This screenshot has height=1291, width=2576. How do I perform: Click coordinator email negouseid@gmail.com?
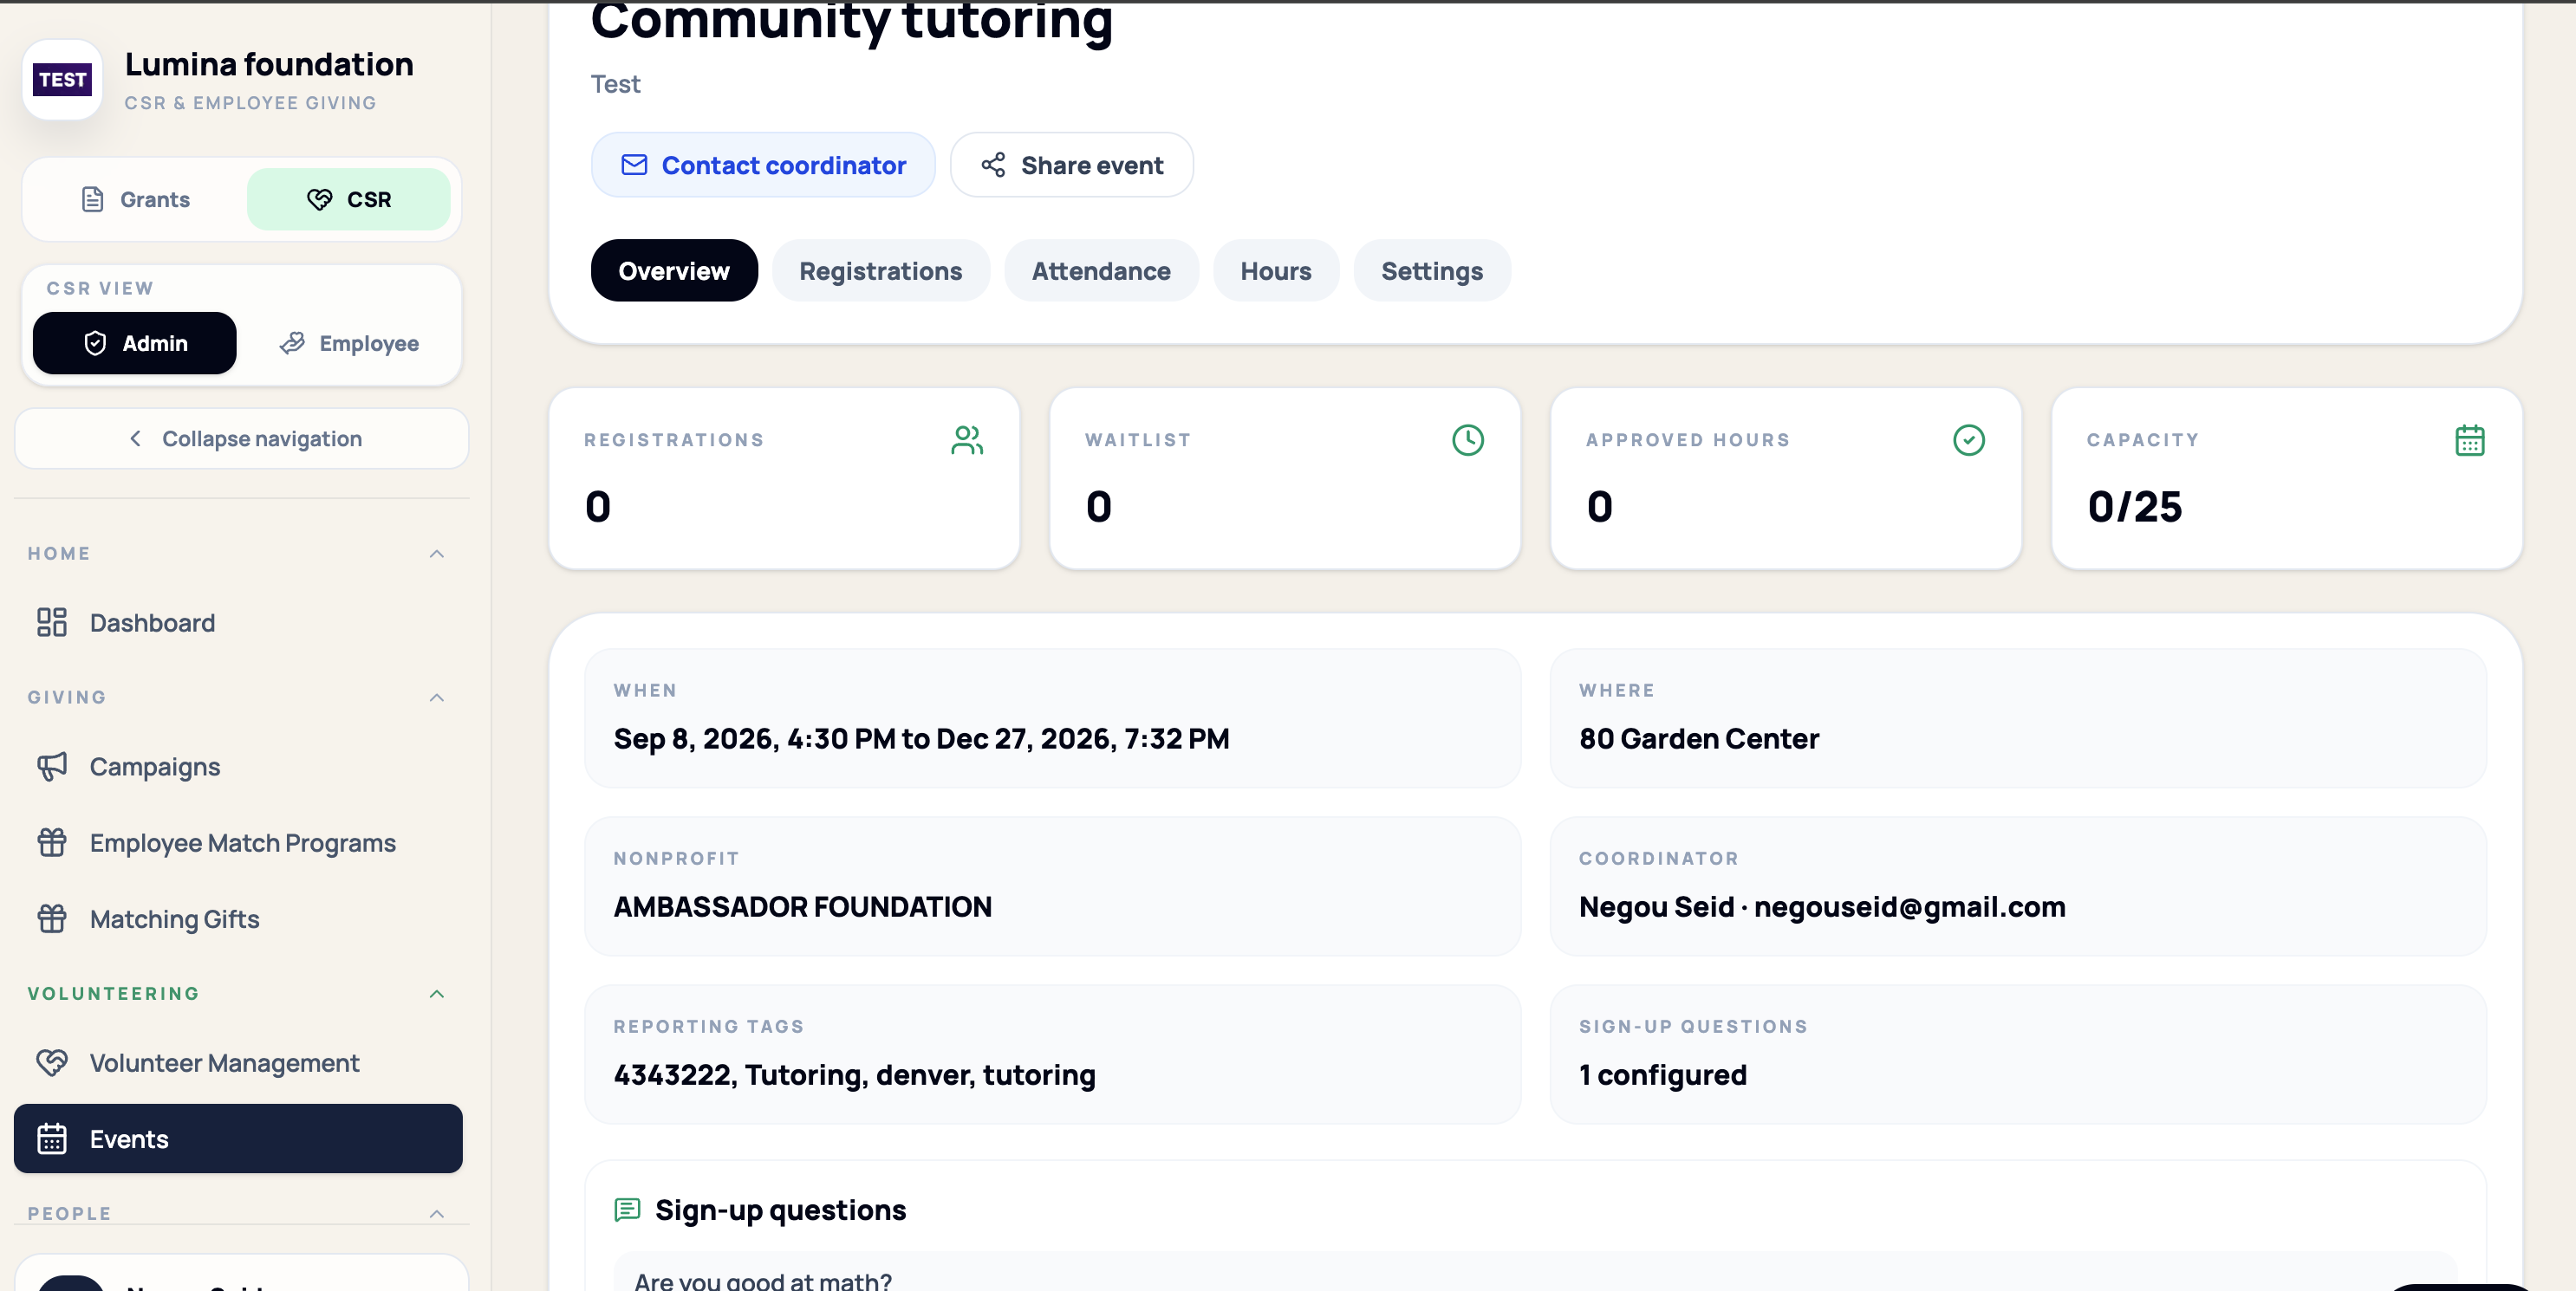pos(1910,906)
